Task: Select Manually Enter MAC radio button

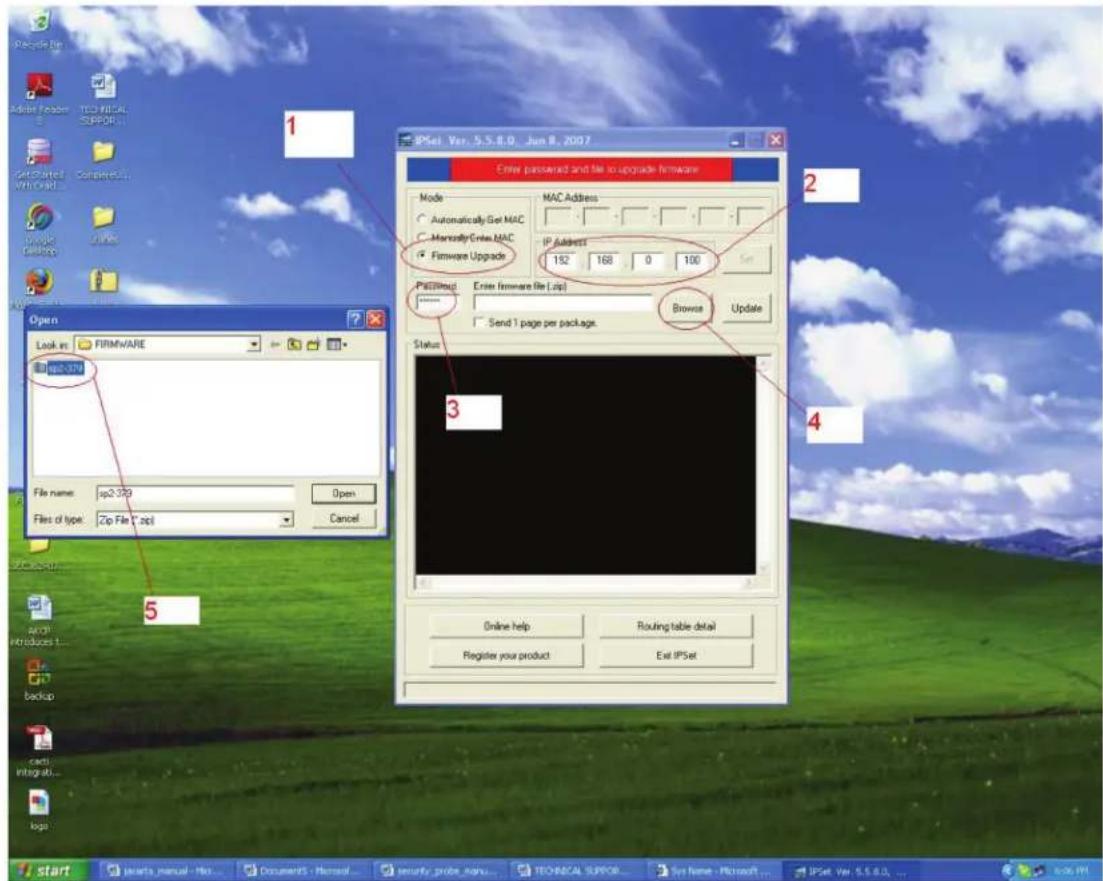Action: pyautogui.click(x=422, y=238)
